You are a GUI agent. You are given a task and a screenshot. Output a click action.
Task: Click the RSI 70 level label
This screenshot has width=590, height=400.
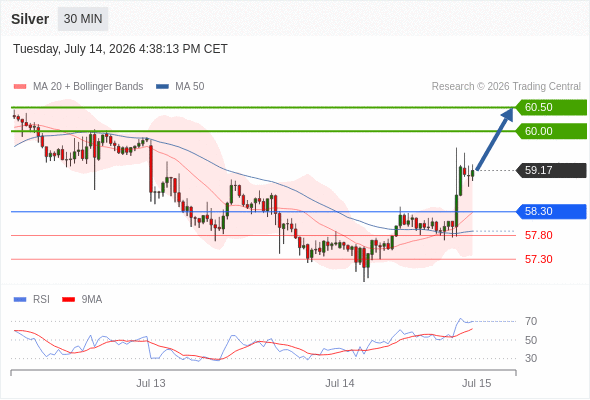[x=531, y=321]
